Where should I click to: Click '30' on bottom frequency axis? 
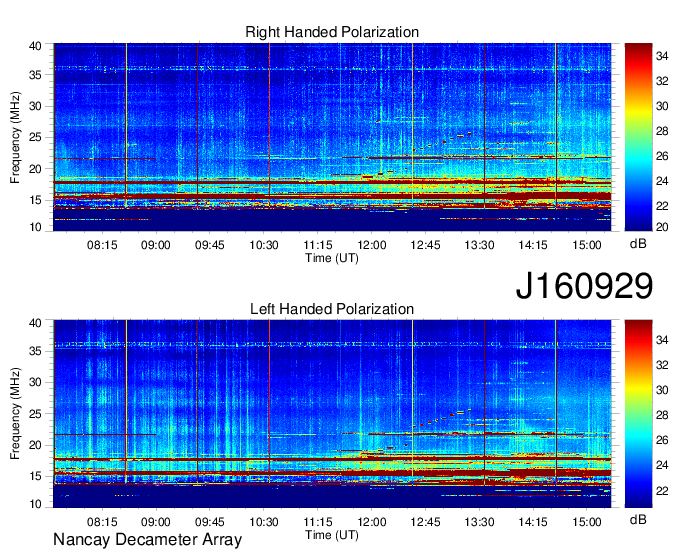pyautogui.click(x=35, y=382)
